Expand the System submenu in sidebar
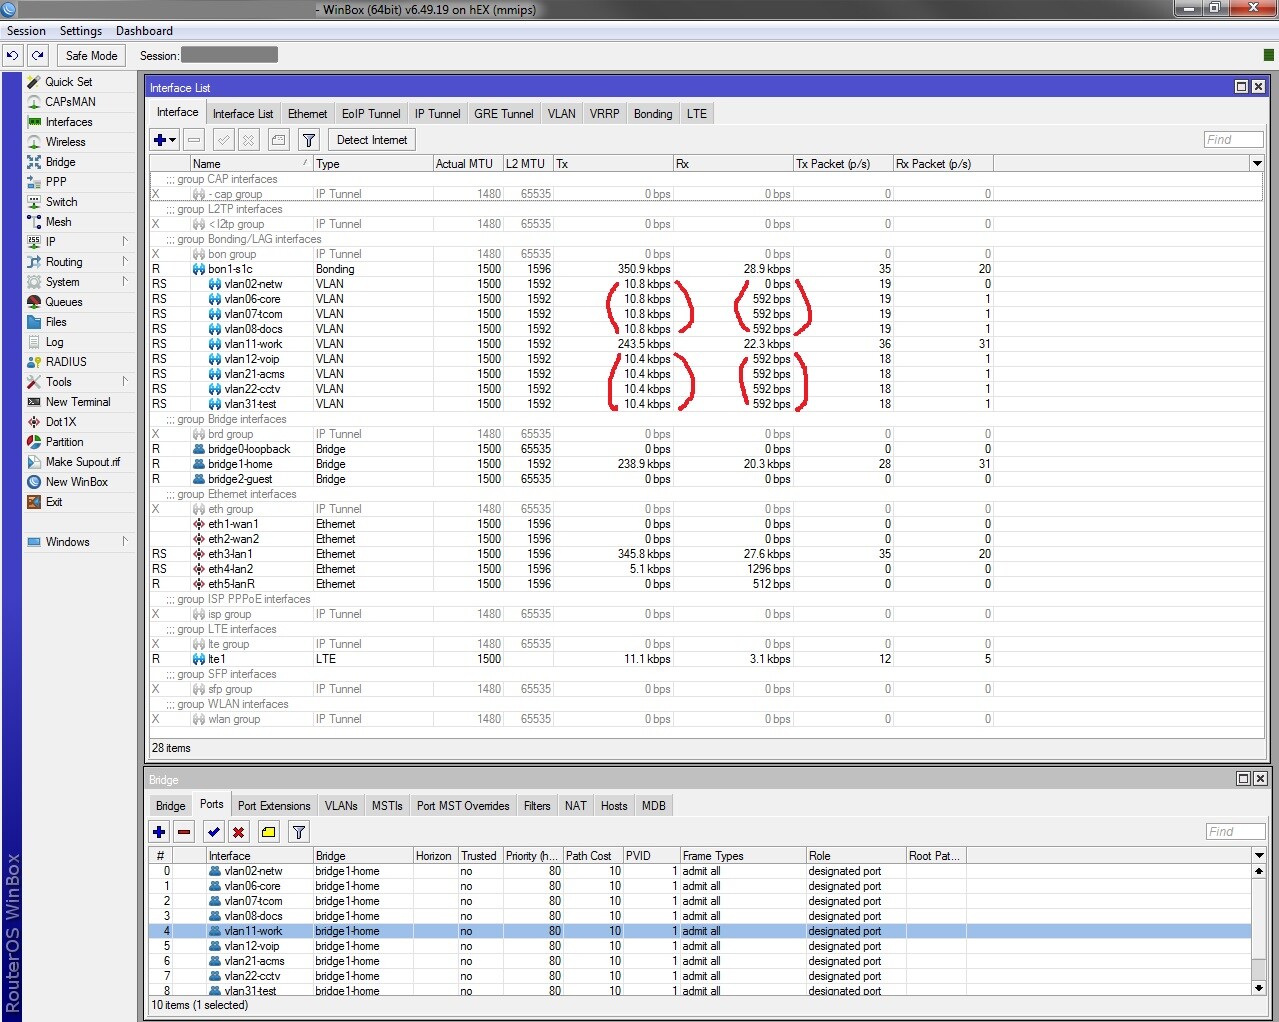This screenshot has height=1022, width=1279. coord(125,282)
